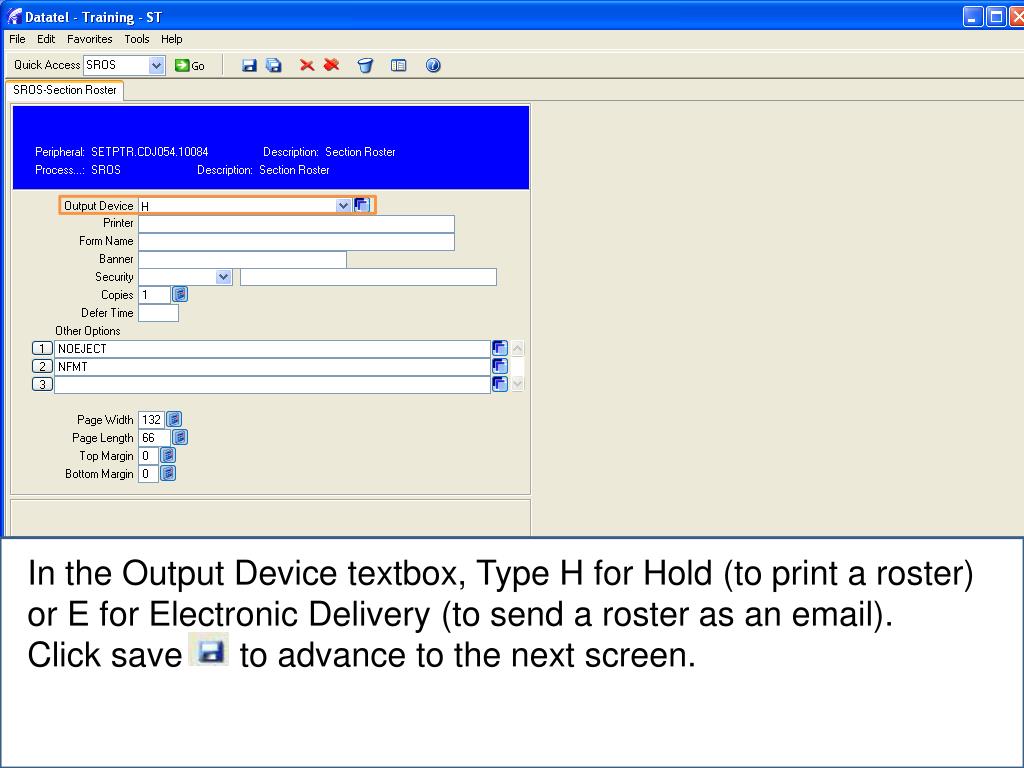Click the Output Device field containing H
This screenshot has width=1024, height=768.
coord(238,206)
